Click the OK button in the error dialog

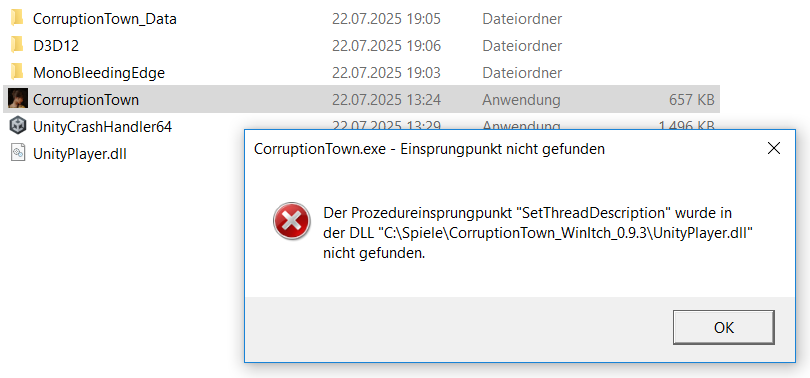click(724, 327)
